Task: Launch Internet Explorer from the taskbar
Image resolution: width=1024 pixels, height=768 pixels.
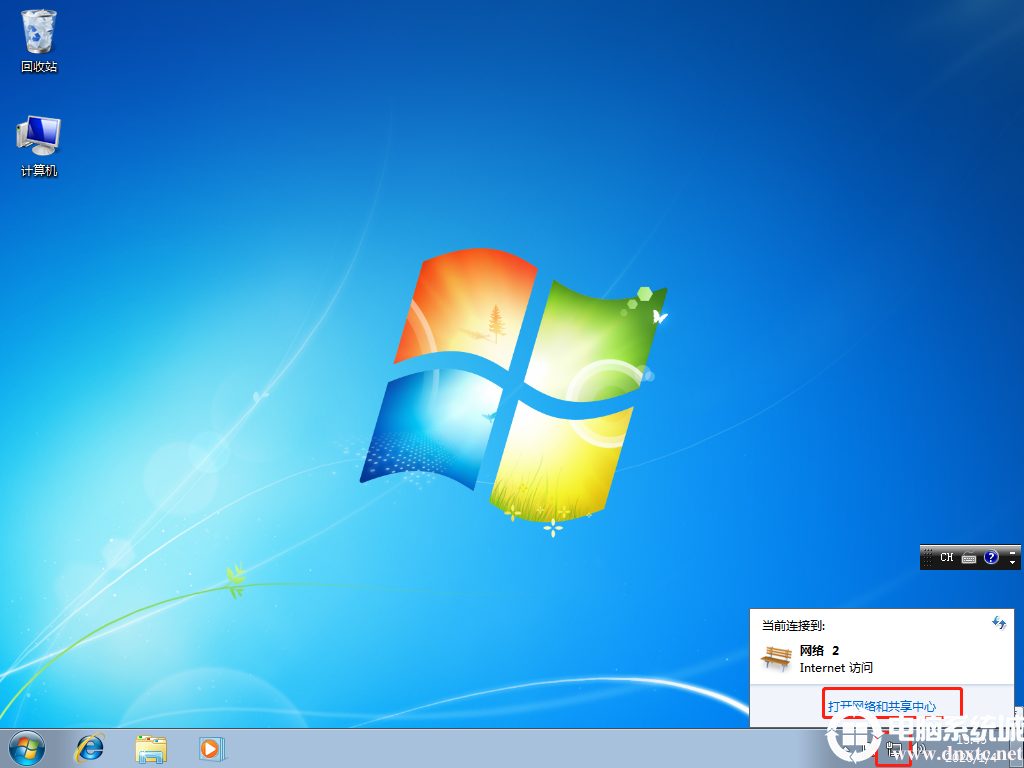Action: [x=90, y=748]
